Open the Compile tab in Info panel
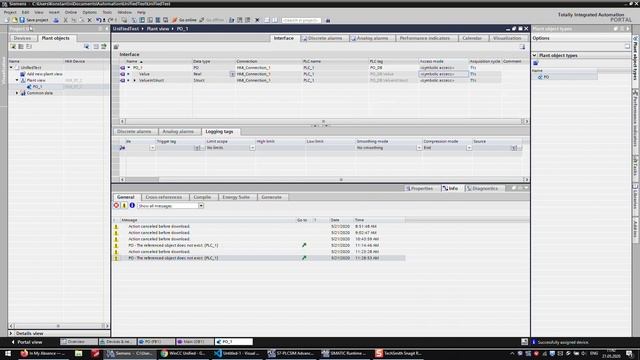 point(202,197)
